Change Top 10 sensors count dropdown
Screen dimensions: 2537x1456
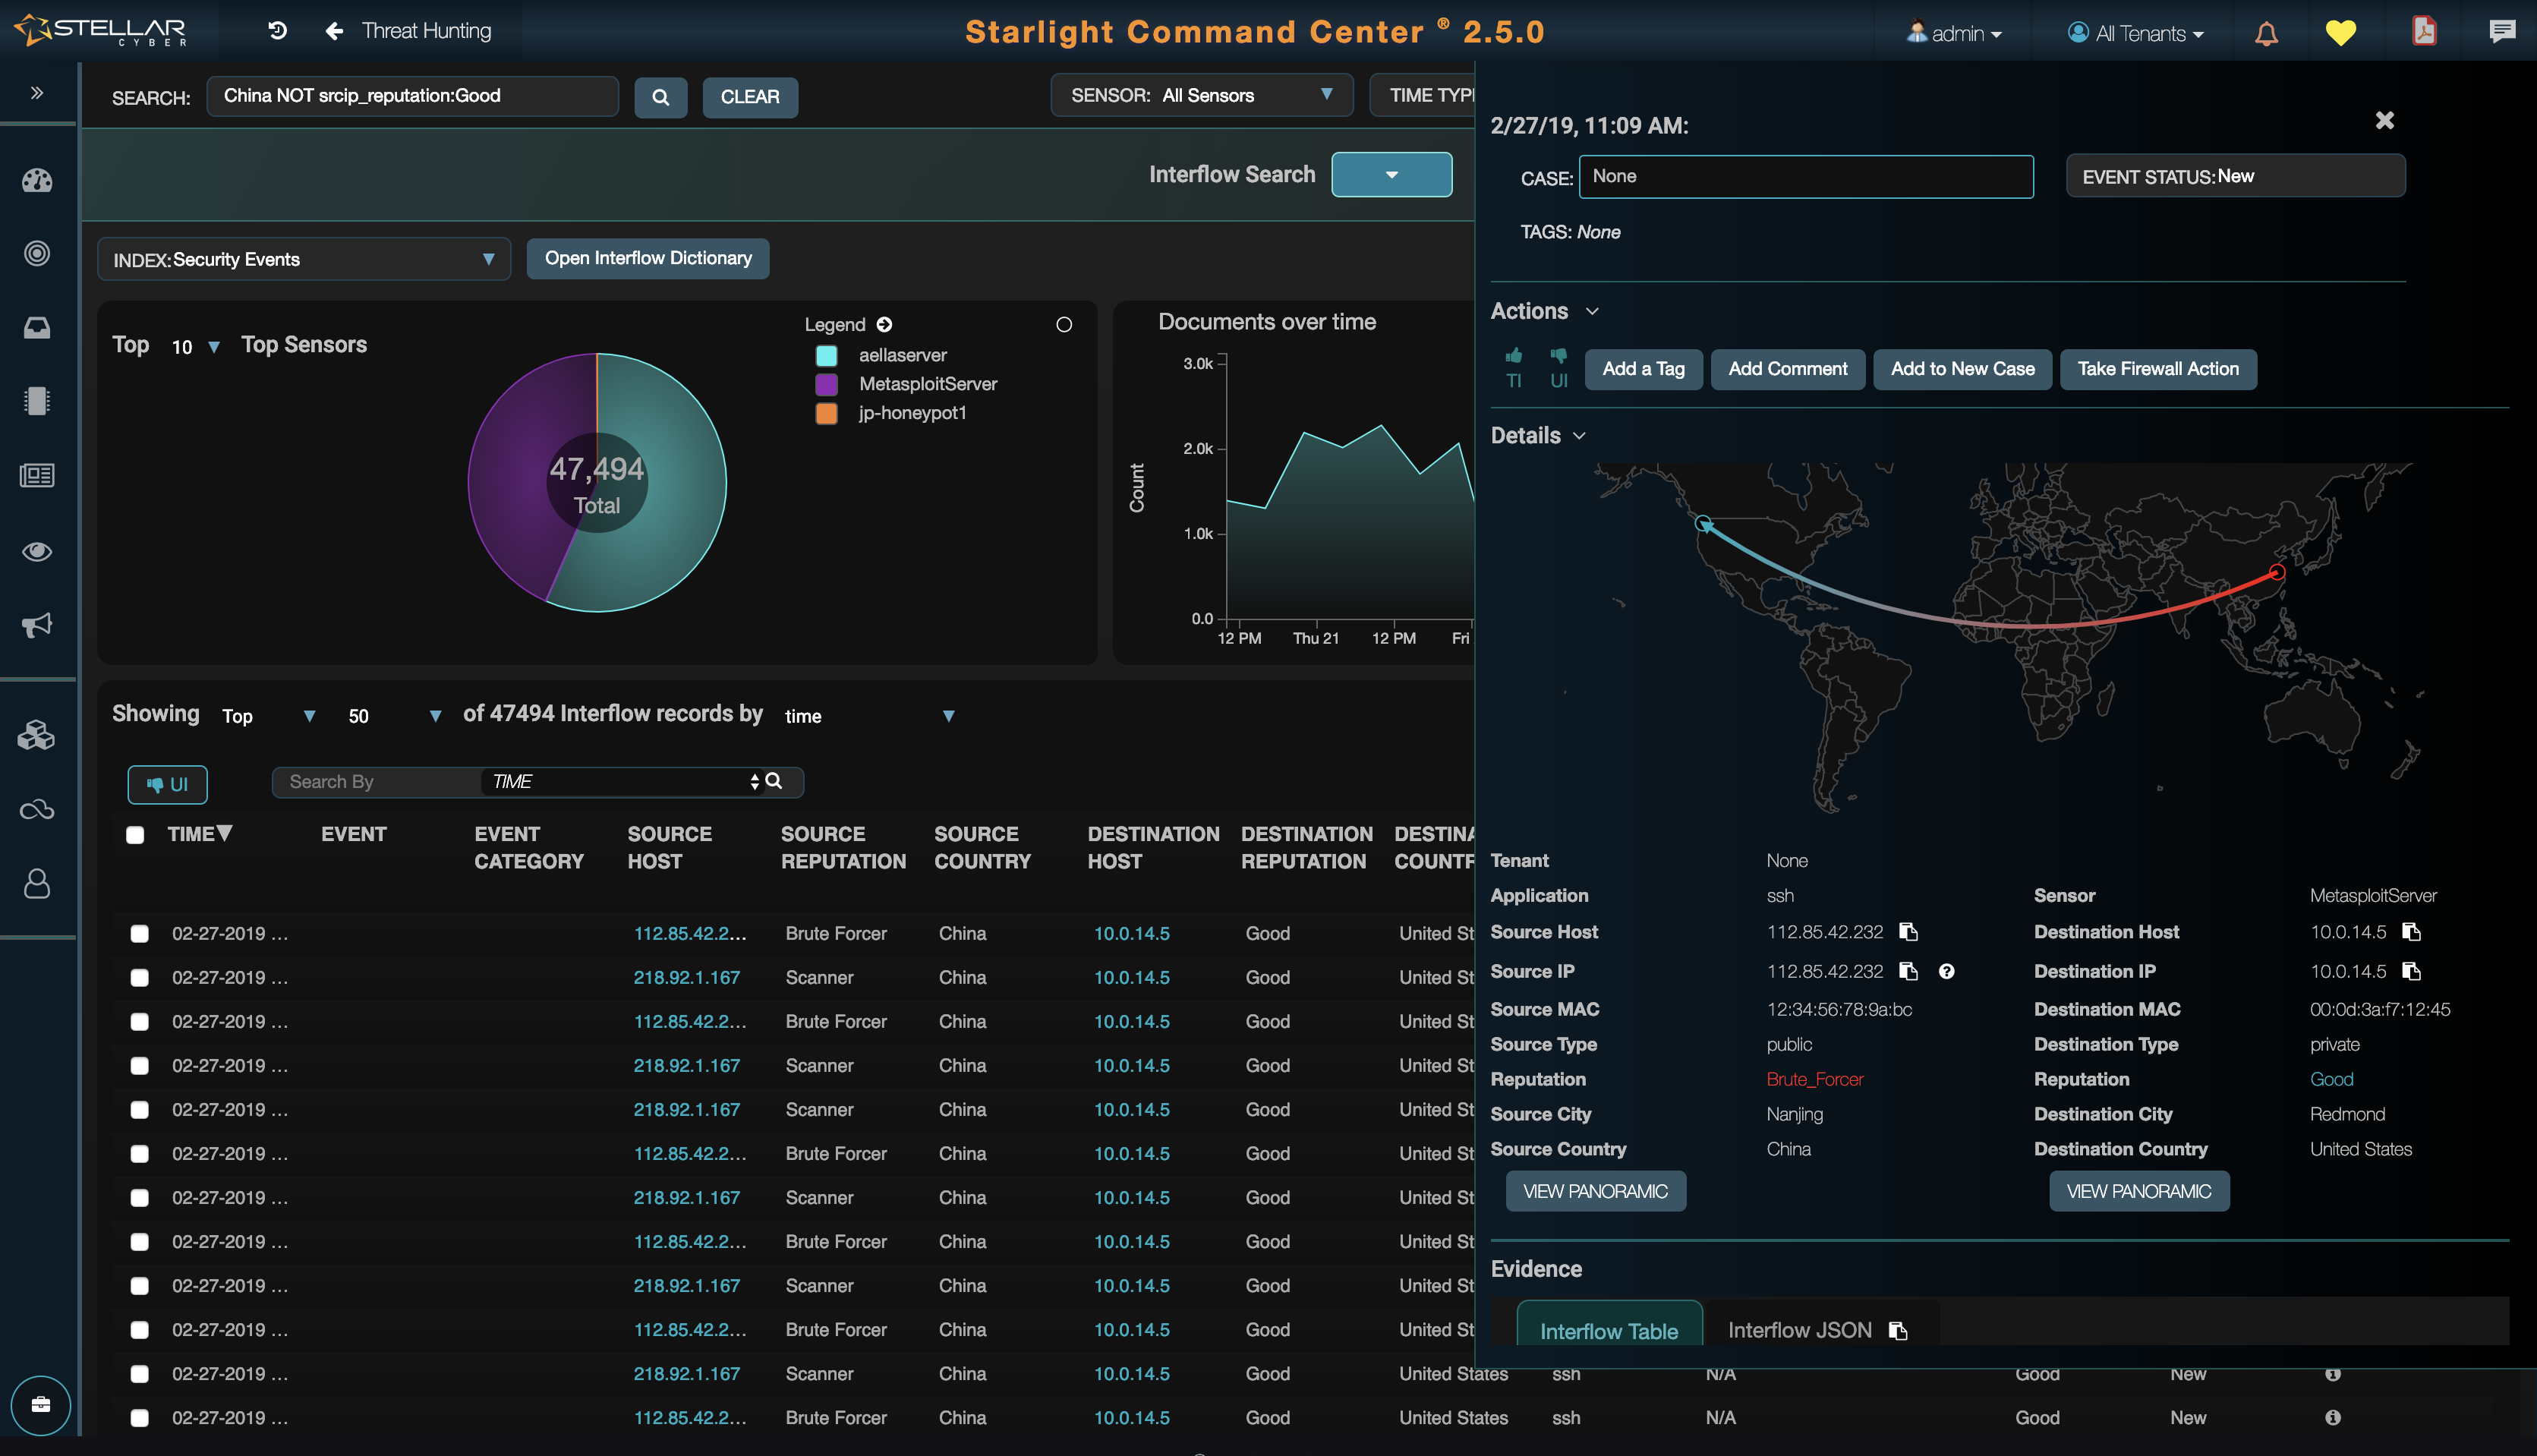point(195,346)
